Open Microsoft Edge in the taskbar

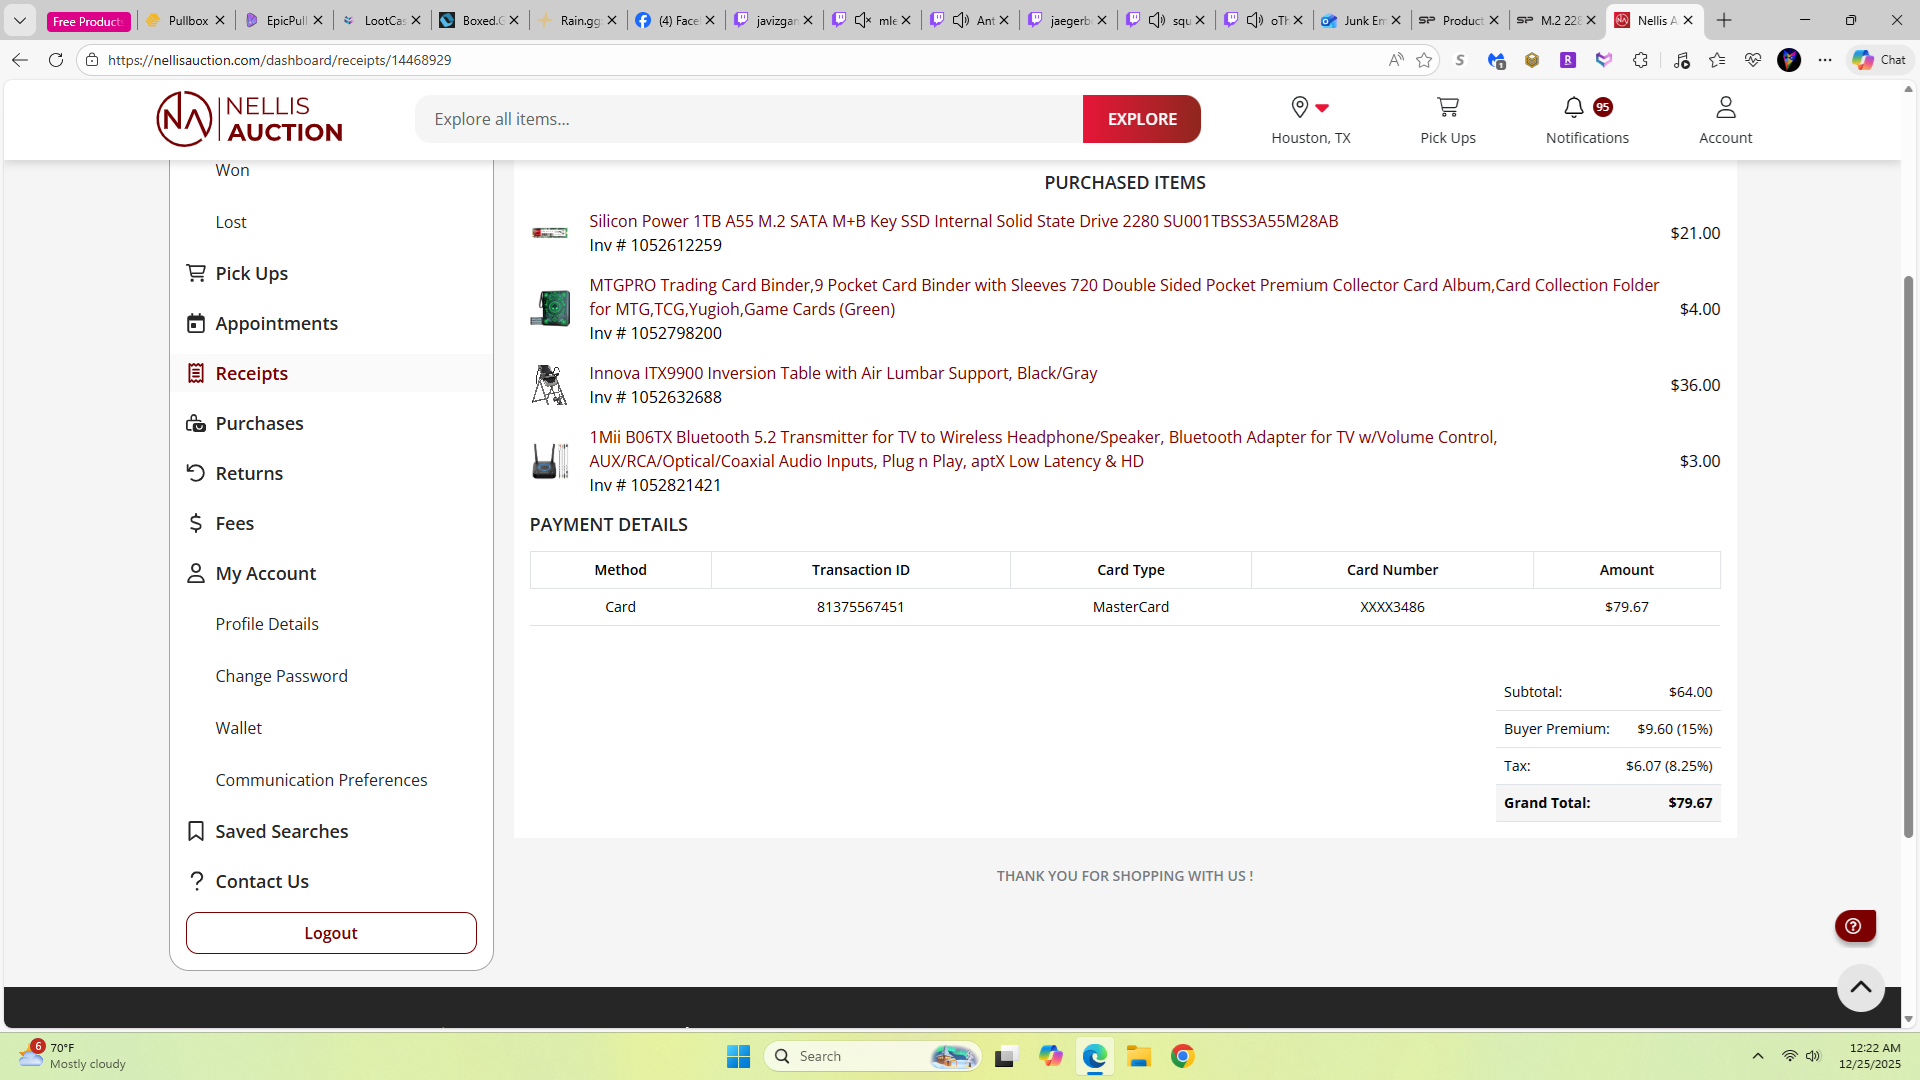click(x=1095, y=1056)
